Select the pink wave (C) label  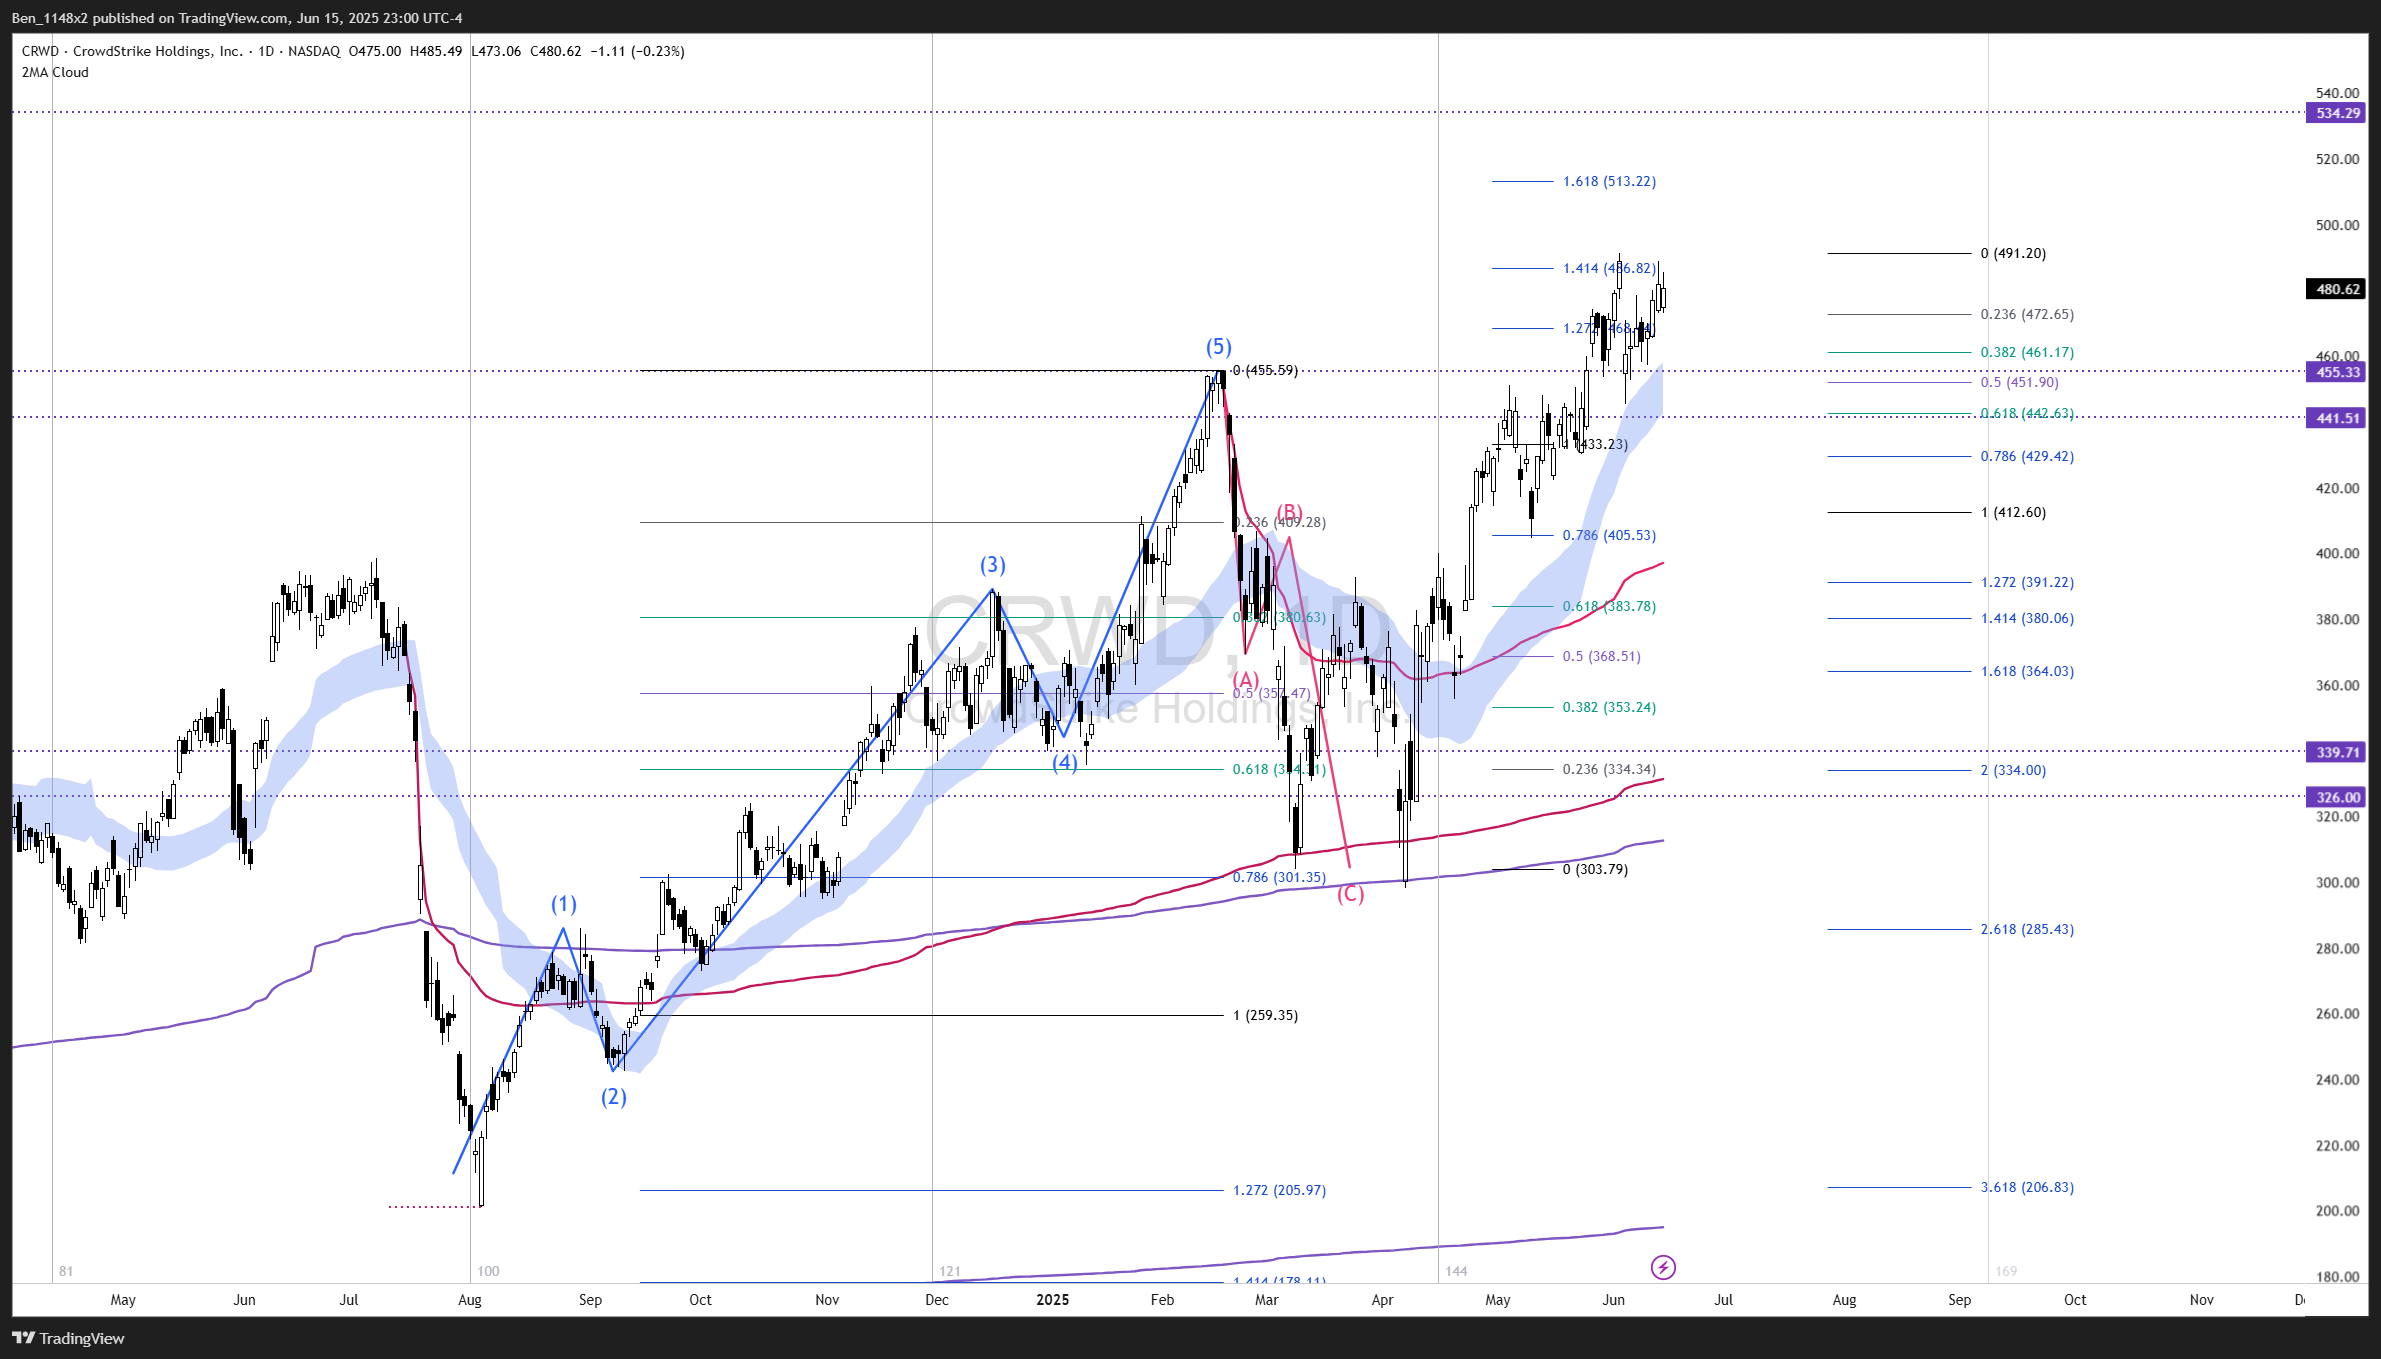(1350, 893)
